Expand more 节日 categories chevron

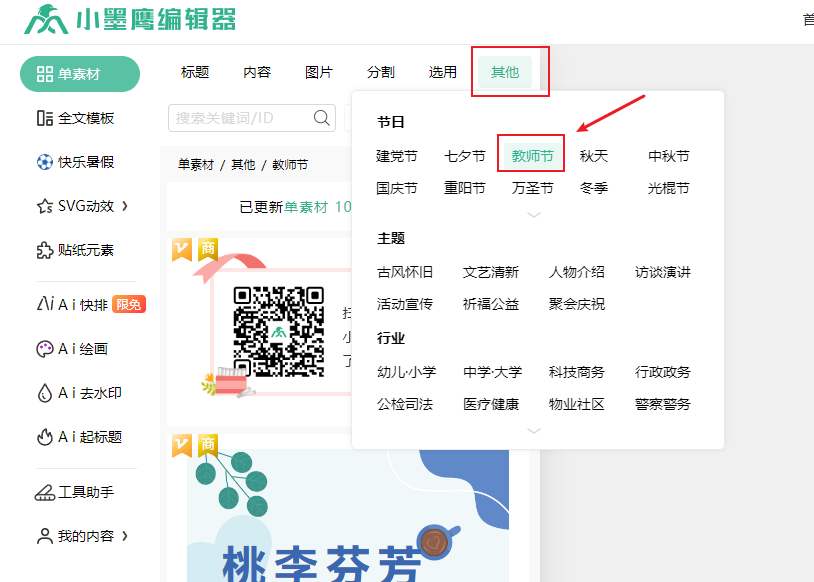click(x=534, y=214)
